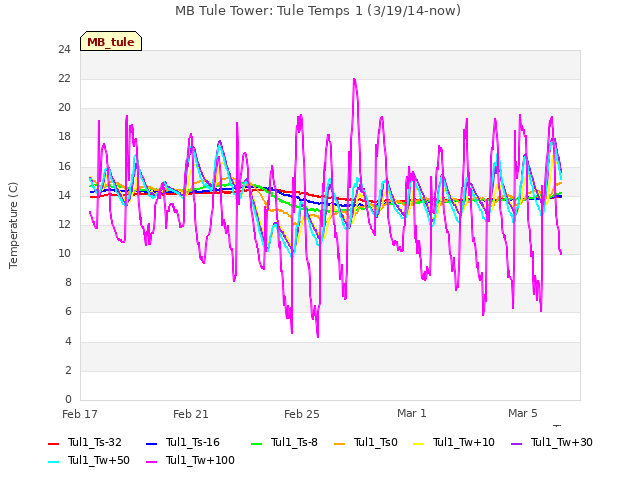Click the magenta 22-degree peak near Feb 27
Screen dimensions: 640x480
[354, 80]
